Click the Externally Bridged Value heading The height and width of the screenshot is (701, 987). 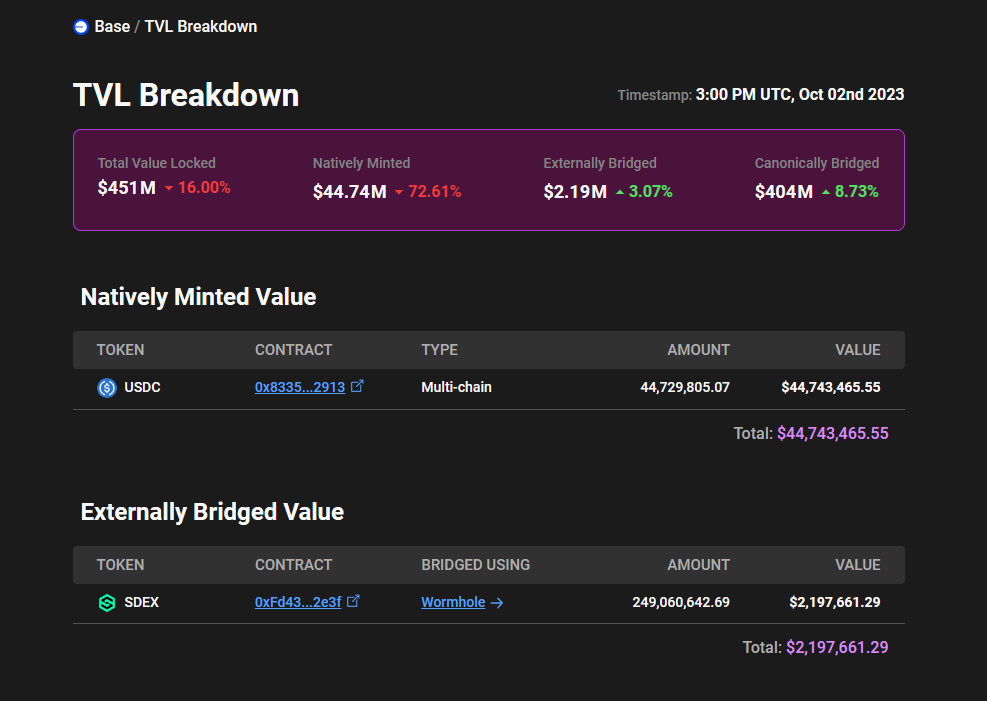pos(212,512)
